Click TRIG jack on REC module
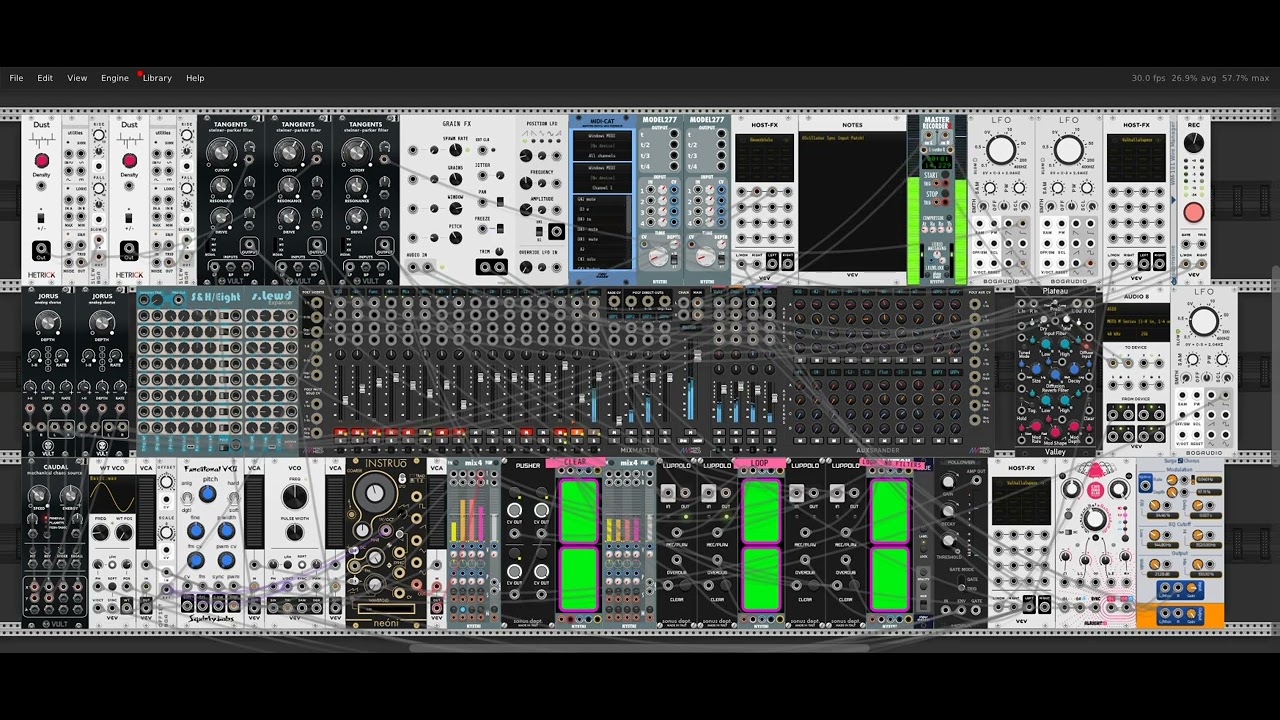The height and width of the screenshot is (720, 1280). (1201, 246)
